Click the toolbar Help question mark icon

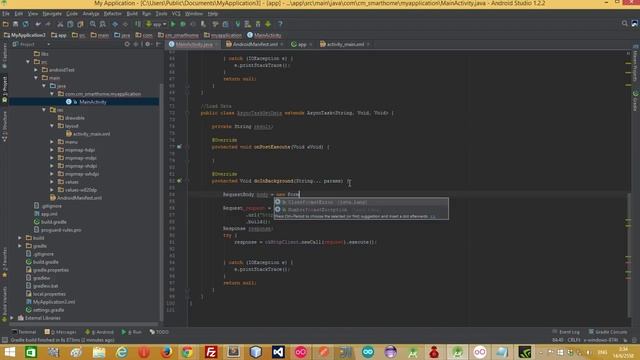click(x=280, y=24)
